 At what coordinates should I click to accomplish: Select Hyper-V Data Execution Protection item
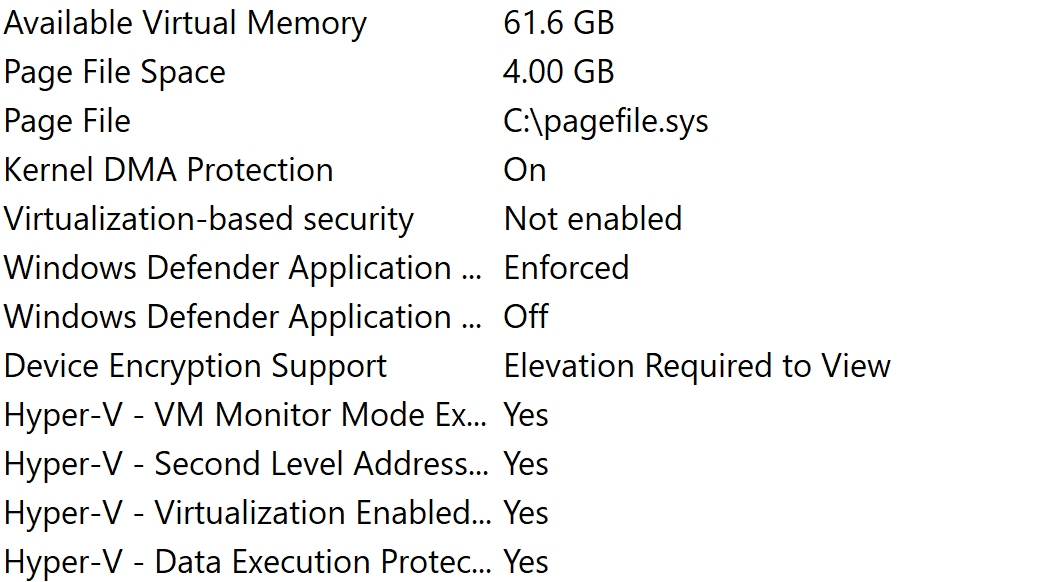(x=247, y=562)
